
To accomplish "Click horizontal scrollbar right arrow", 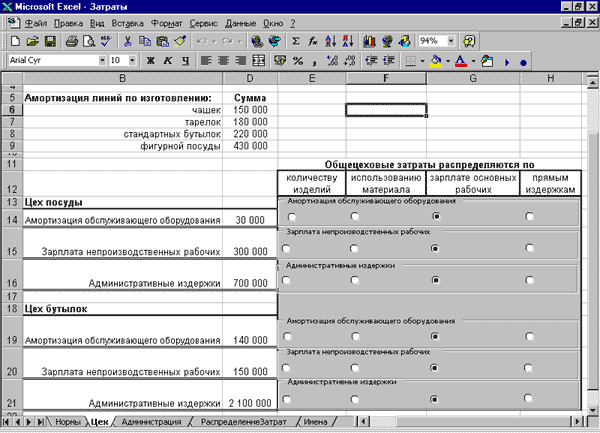I will pos(577,422).
